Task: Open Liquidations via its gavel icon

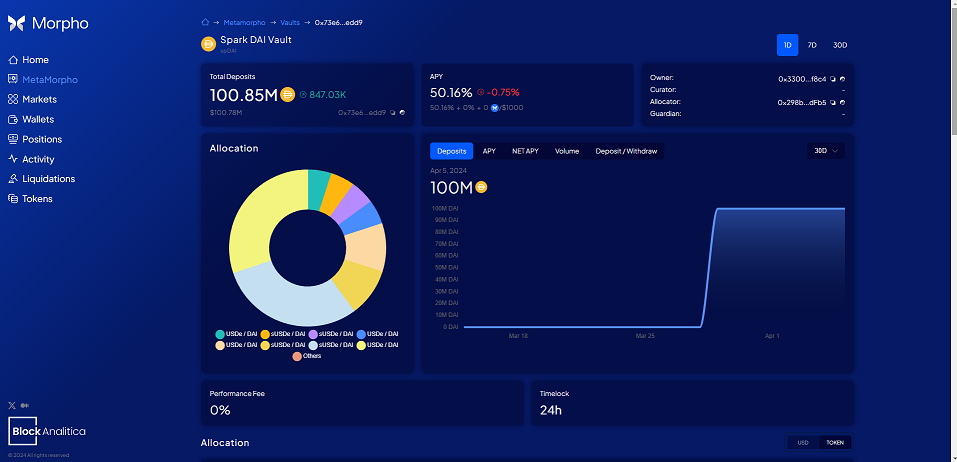Action: [x=13, y=179]
